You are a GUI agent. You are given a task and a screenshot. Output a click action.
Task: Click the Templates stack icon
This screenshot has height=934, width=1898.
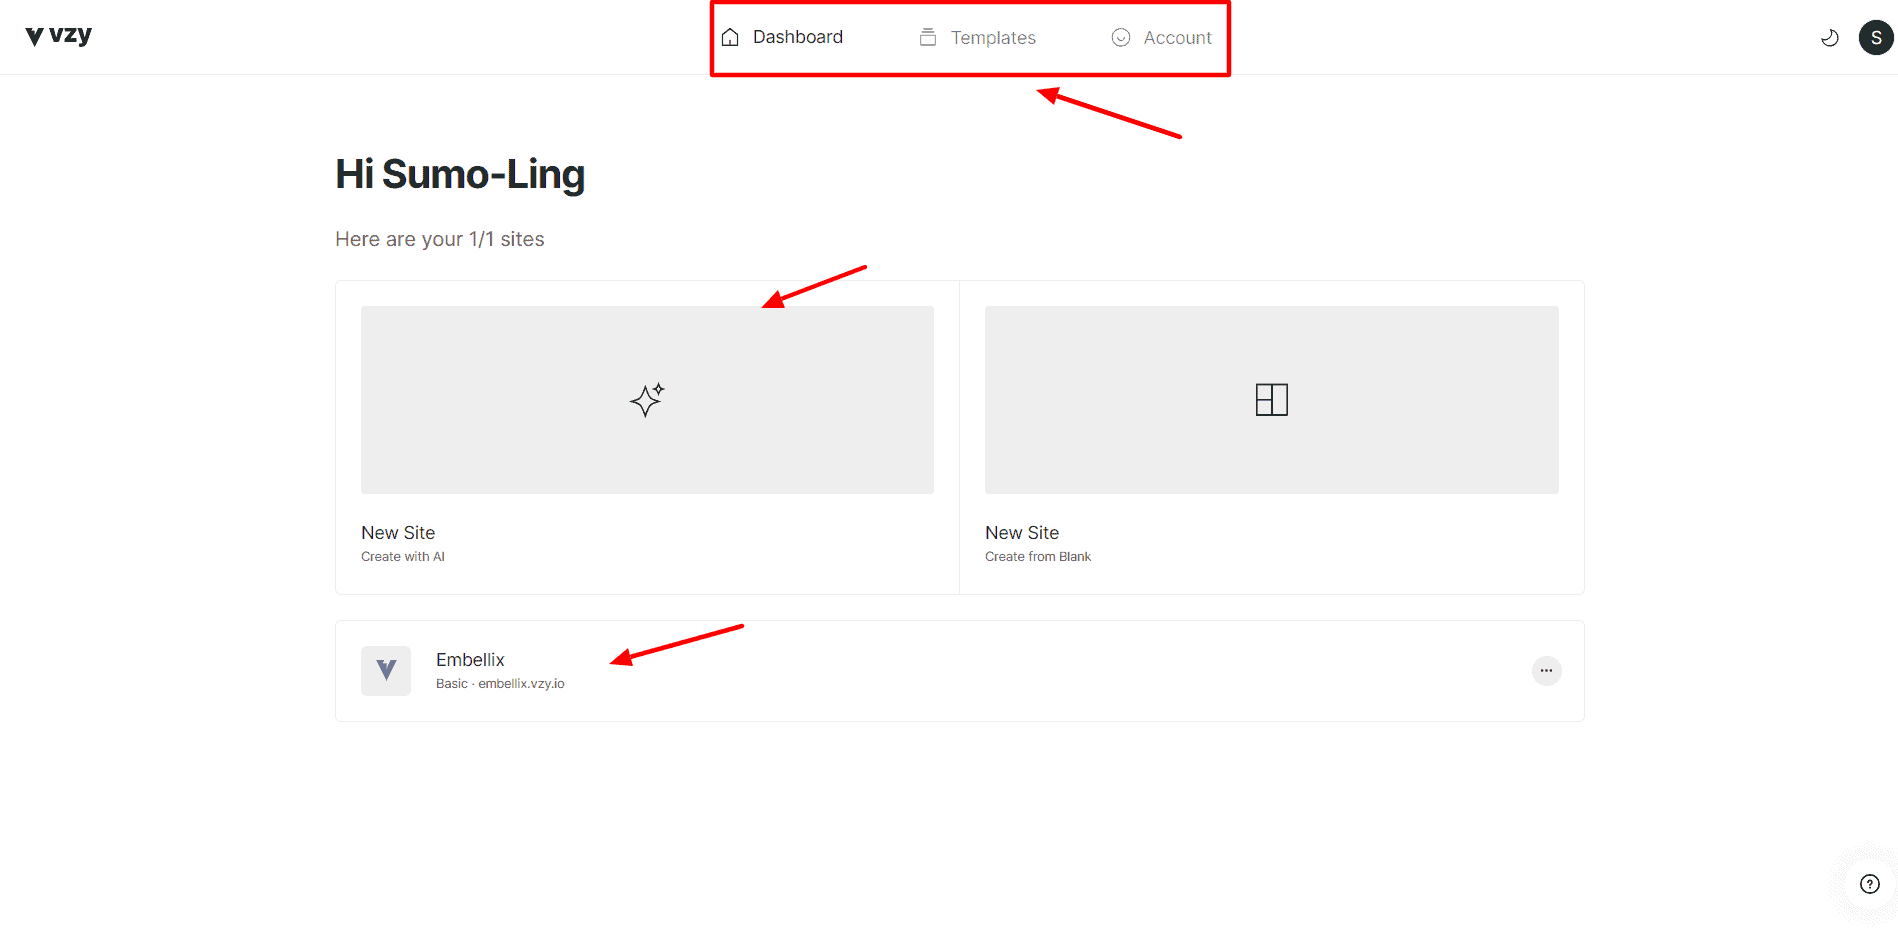(x=928, y=37)
